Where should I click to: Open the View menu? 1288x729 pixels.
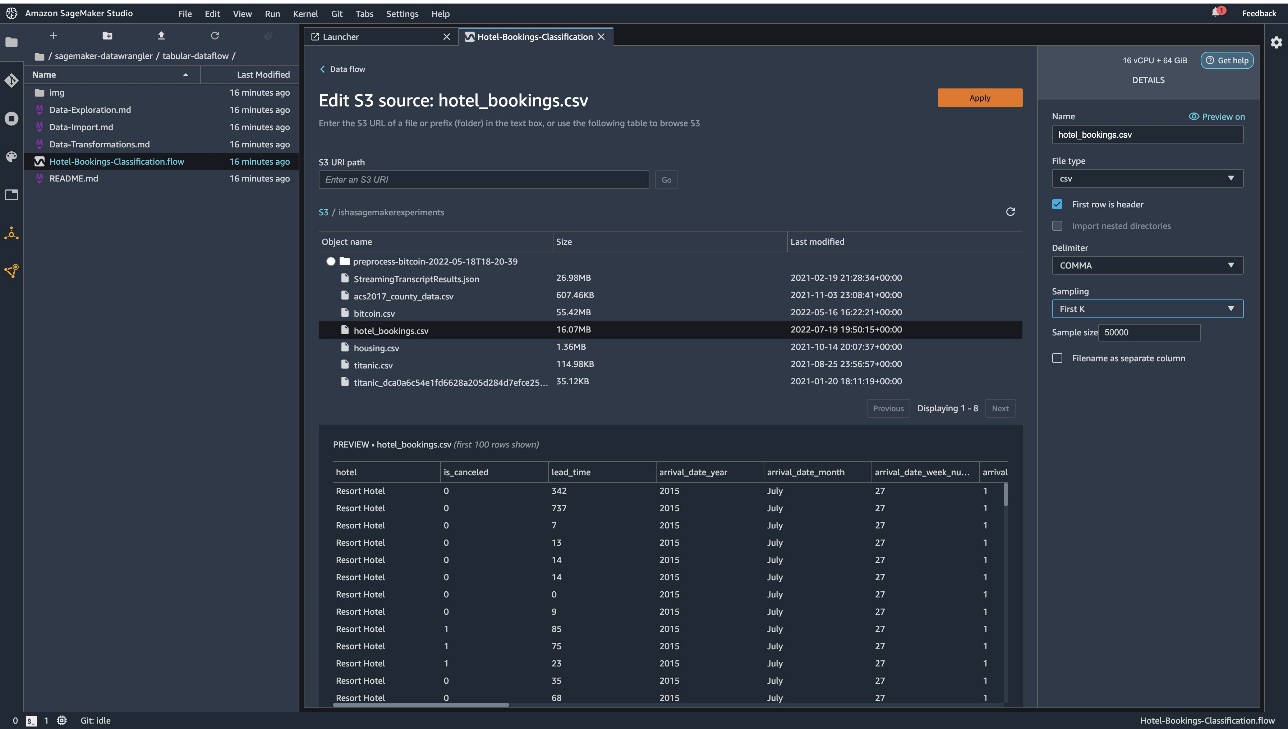pos(242,14)
